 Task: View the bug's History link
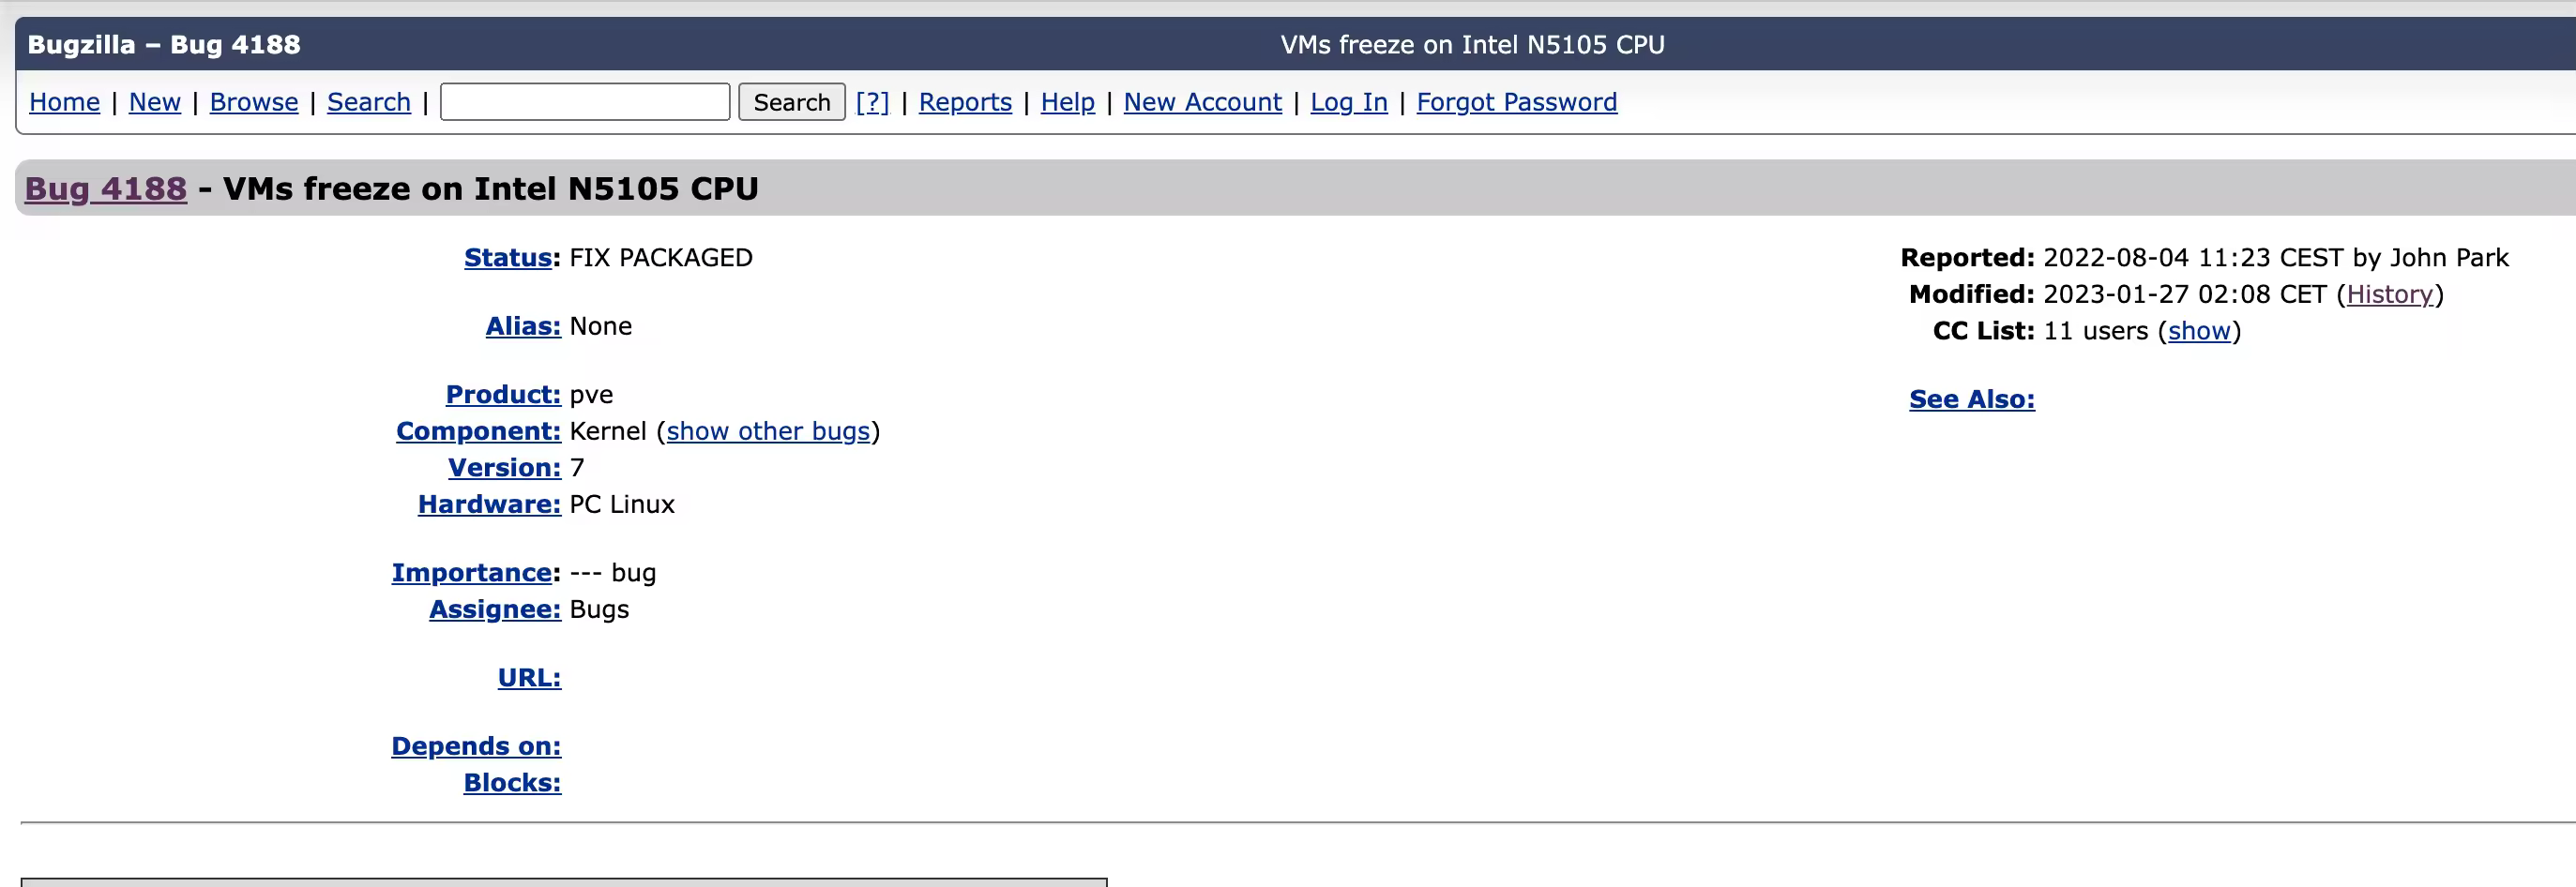[2389, 294]
